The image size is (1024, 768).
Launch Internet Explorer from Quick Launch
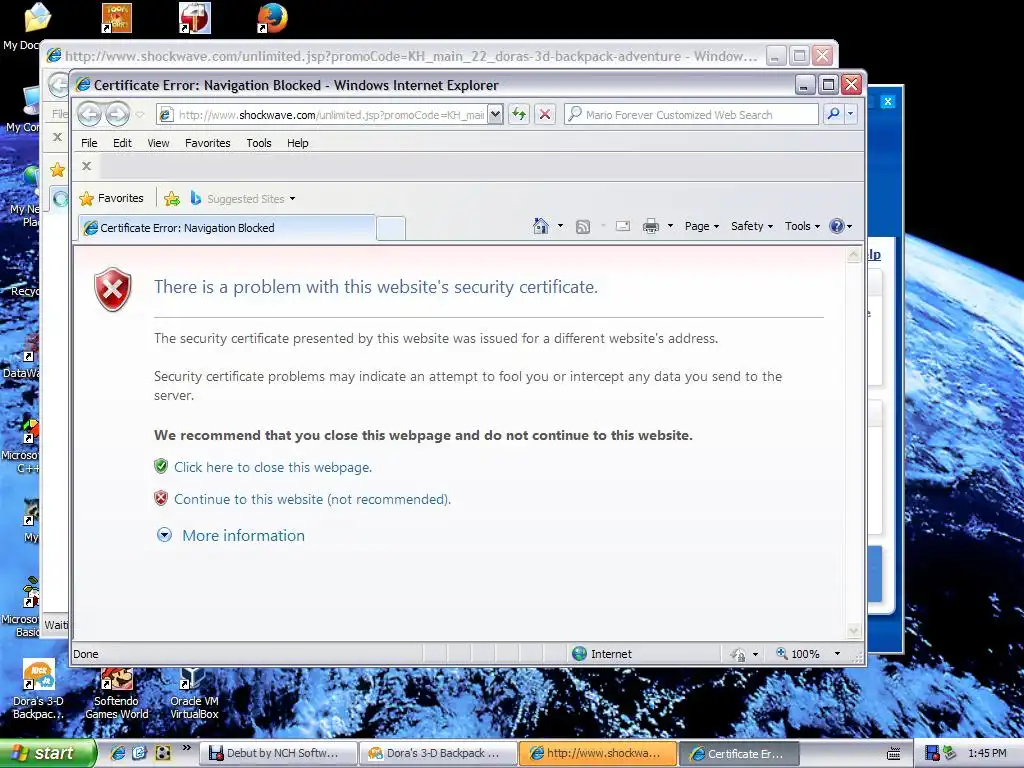coord(118,753)
